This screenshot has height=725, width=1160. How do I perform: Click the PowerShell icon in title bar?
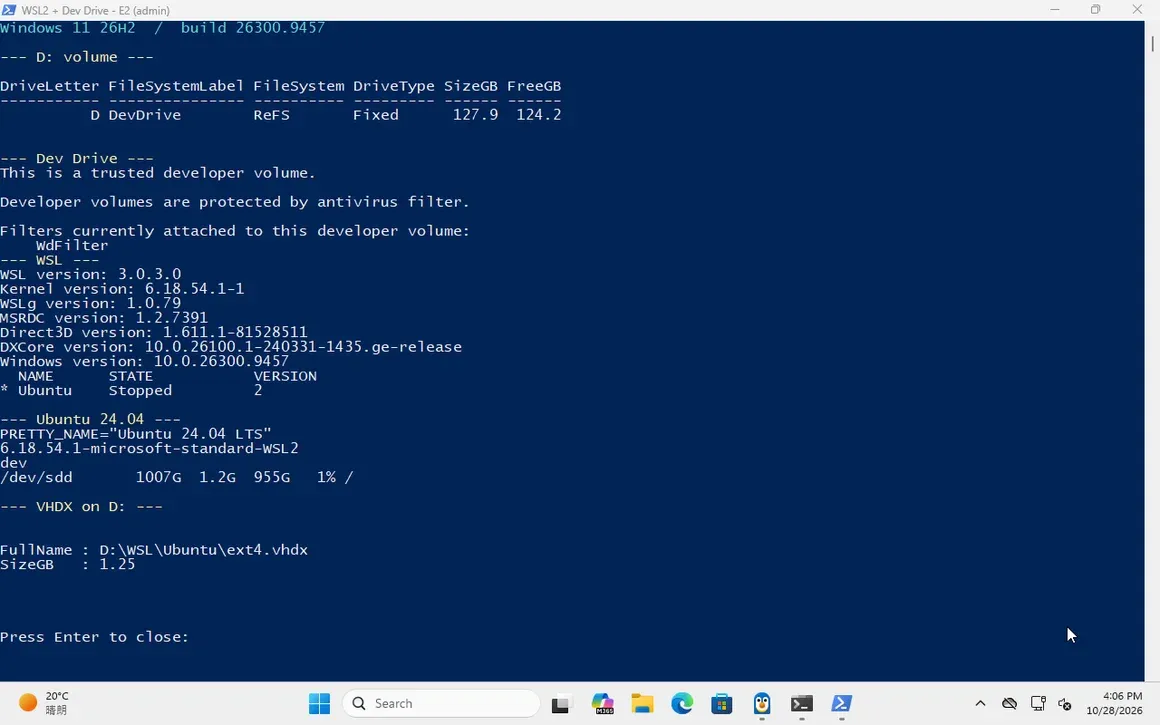9,10
